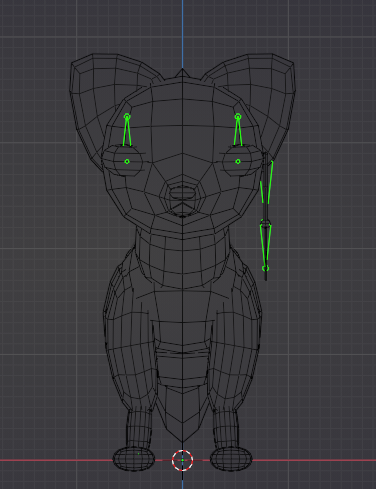Select the right foot mesh
The width and height of the screenshot is (376, 489).
[231, 459]
